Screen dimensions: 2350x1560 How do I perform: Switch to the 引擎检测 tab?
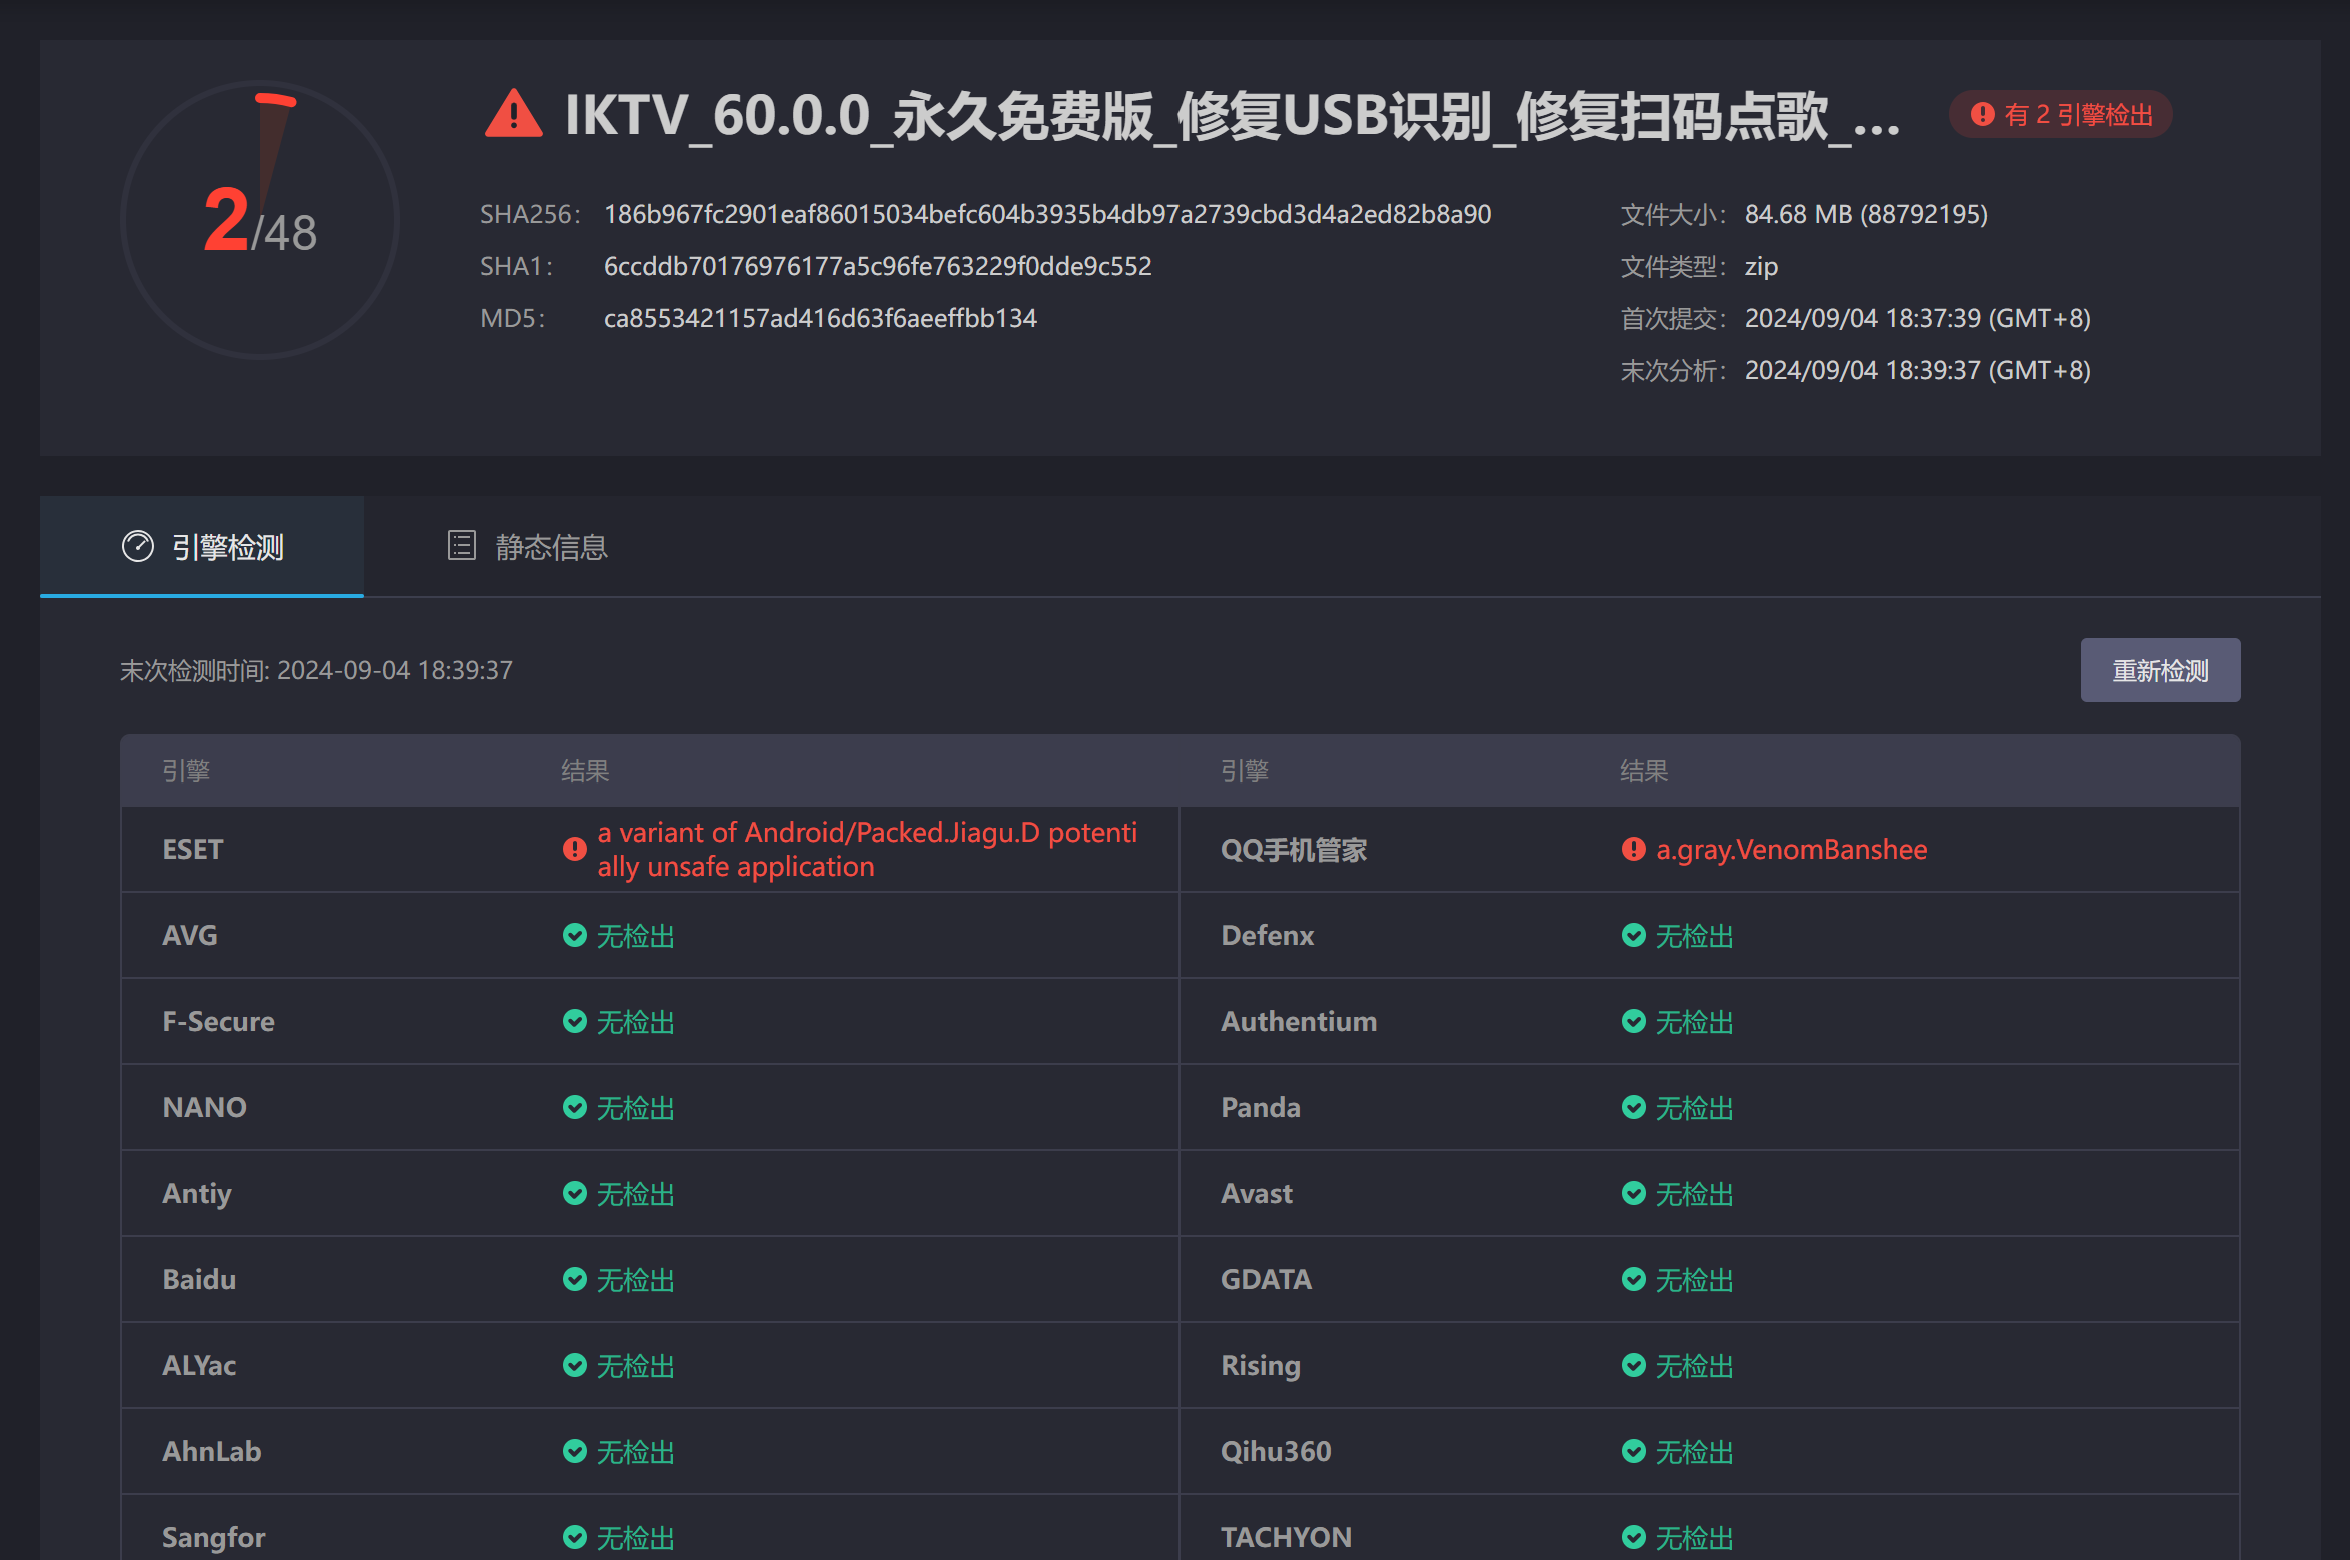pyautogui.click(x=202, y=547)
